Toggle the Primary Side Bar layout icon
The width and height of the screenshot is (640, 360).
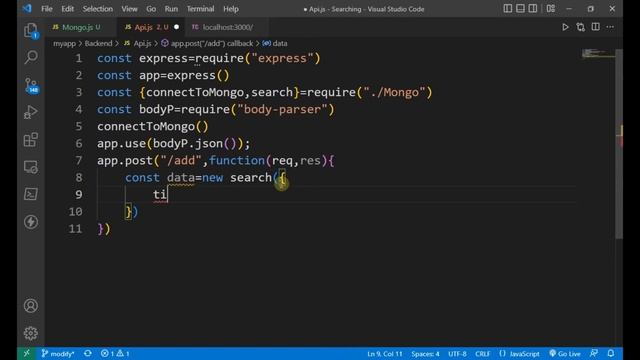pyautogui.click(x=508, y=9)
